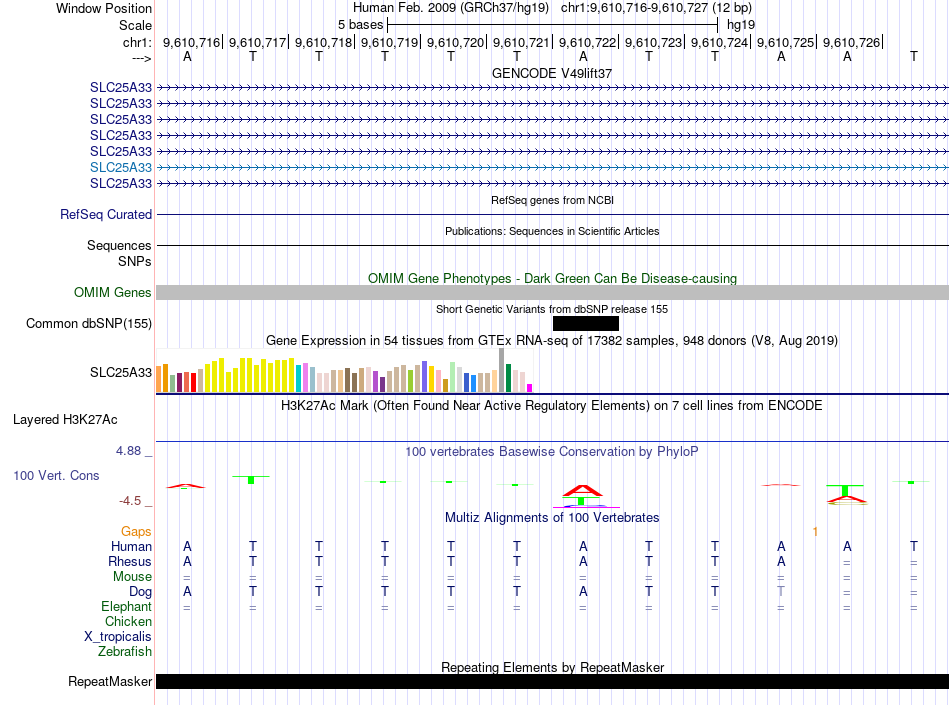950x705 pixels.
Task: Click the OMIM Genes track label
Action: pos(113,293)
